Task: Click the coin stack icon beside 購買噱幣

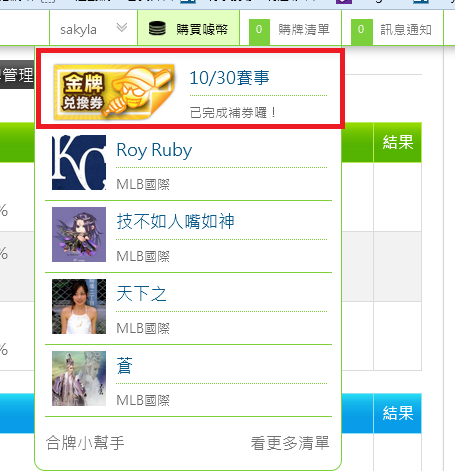Action: tap(157, 29)
